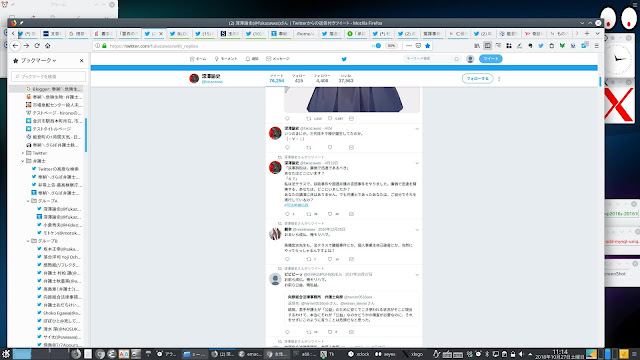The height and width of the screenshot is (360, 640).
Task: Click the taskbar clock showing 11:14
Action: tap(560, 354)
